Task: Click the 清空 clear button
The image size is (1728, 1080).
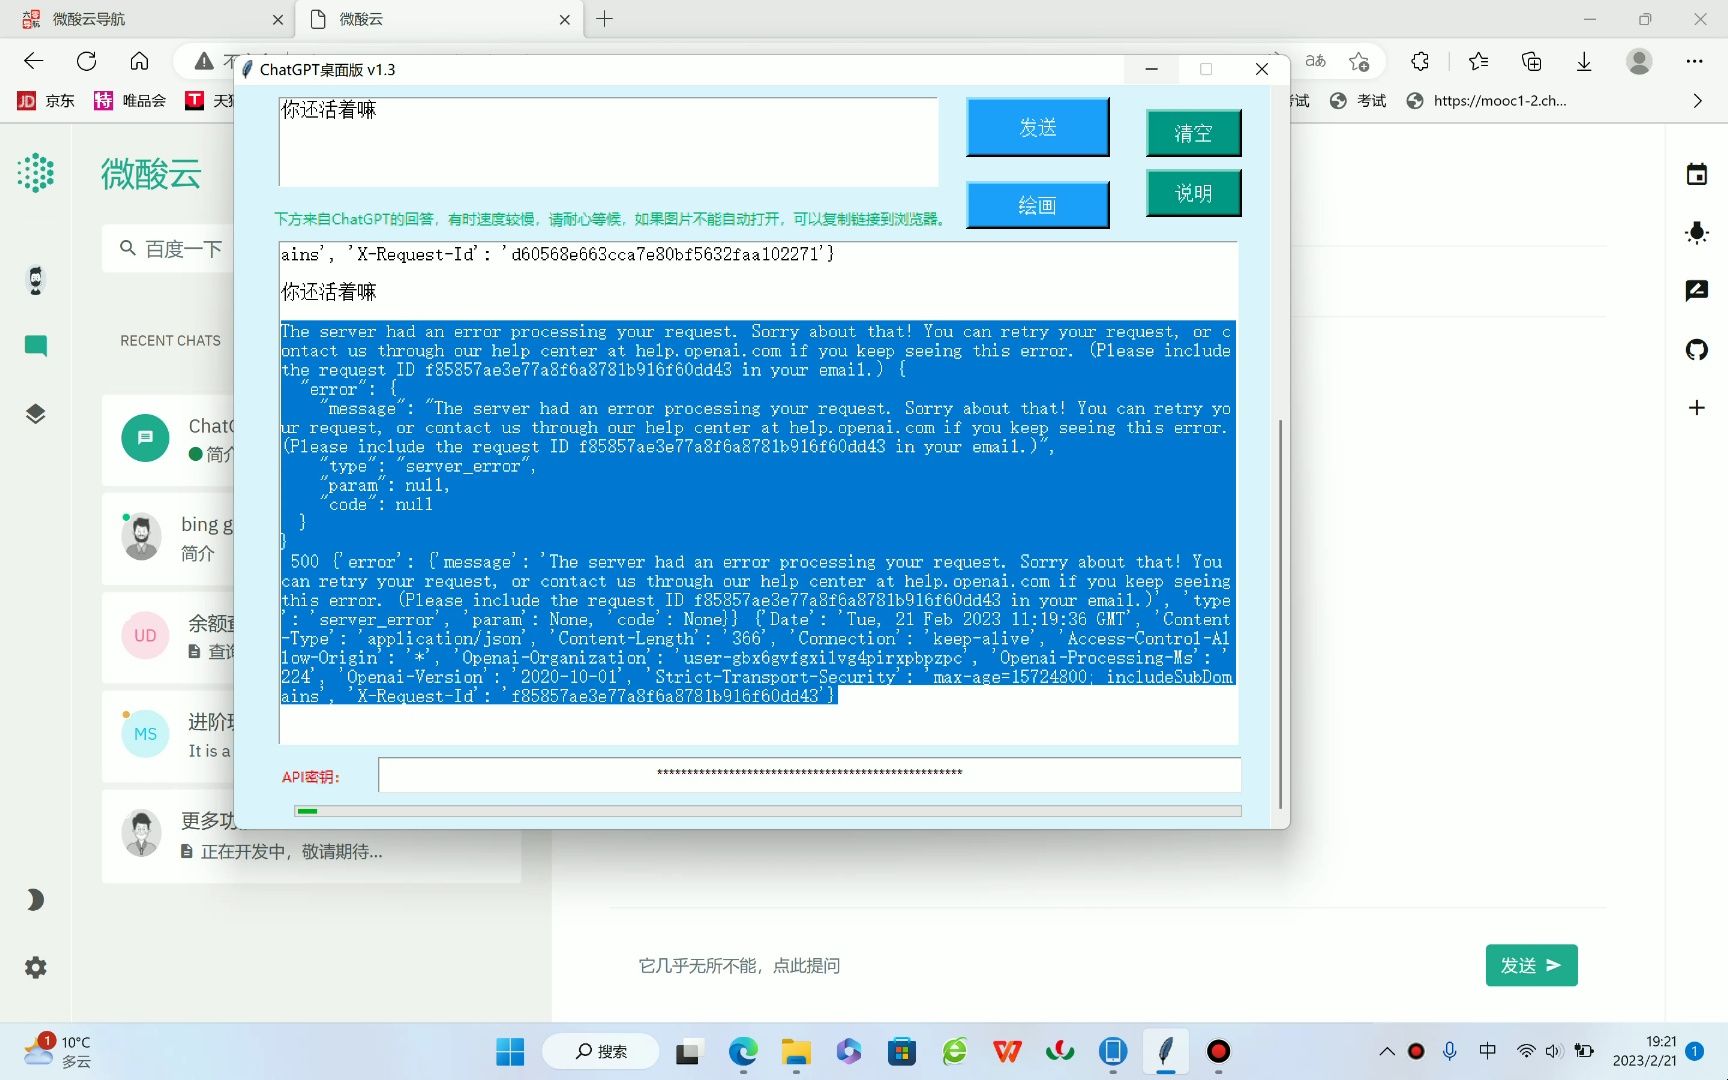Action: (x=1193, y=133)
